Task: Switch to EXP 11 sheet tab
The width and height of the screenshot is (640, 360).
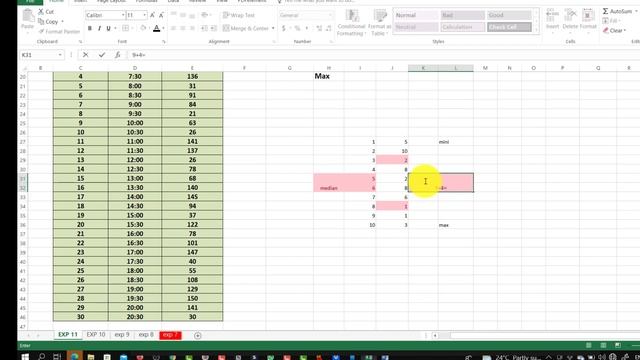Action: pyautogui.click(x=68, y=335)
